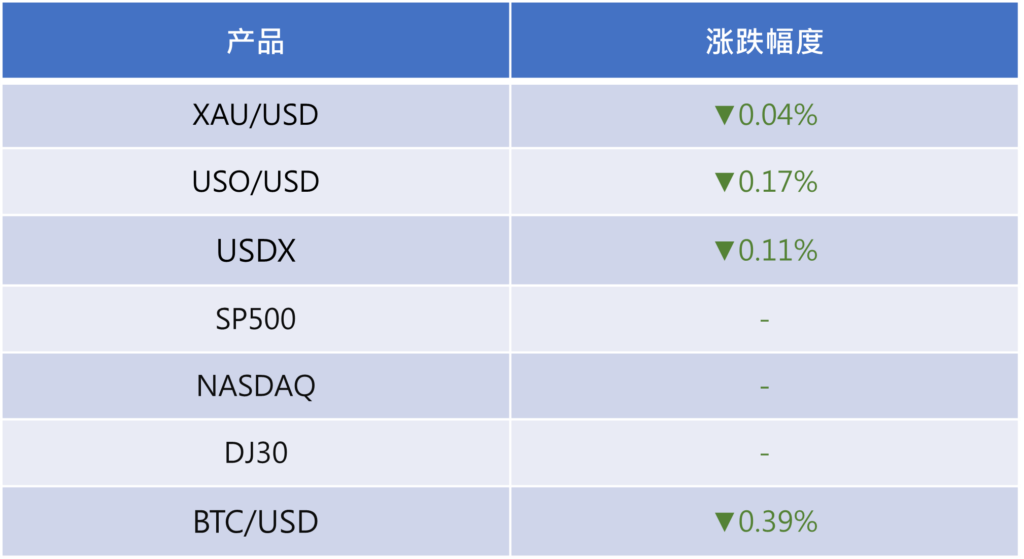Select the dash in the NASDAQ row

click(x=764, y=387)
